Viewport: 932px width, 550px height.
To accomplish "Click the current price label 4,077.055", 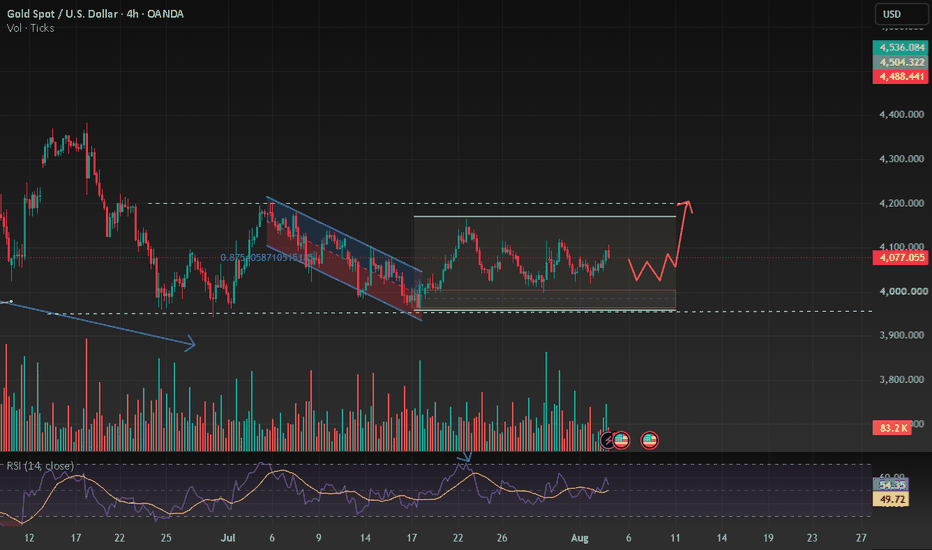I will [x=900, y=257].
